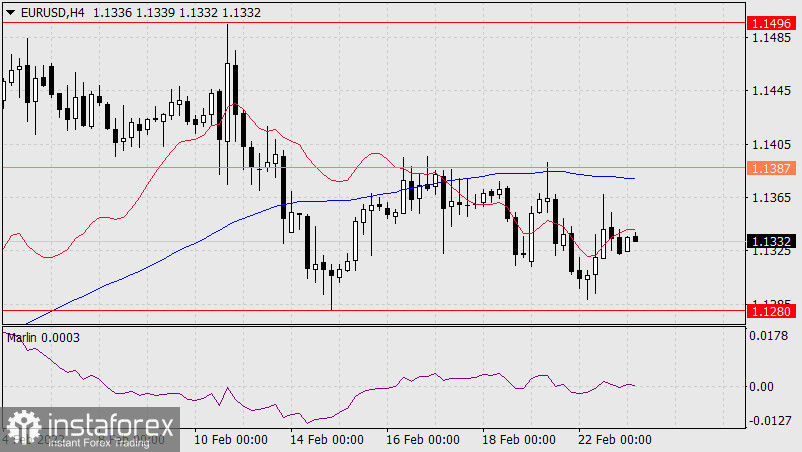This screenshot has height=452, width=802.
Task: Select the most recent candlestick on chart
Action: tap(635, 238)
